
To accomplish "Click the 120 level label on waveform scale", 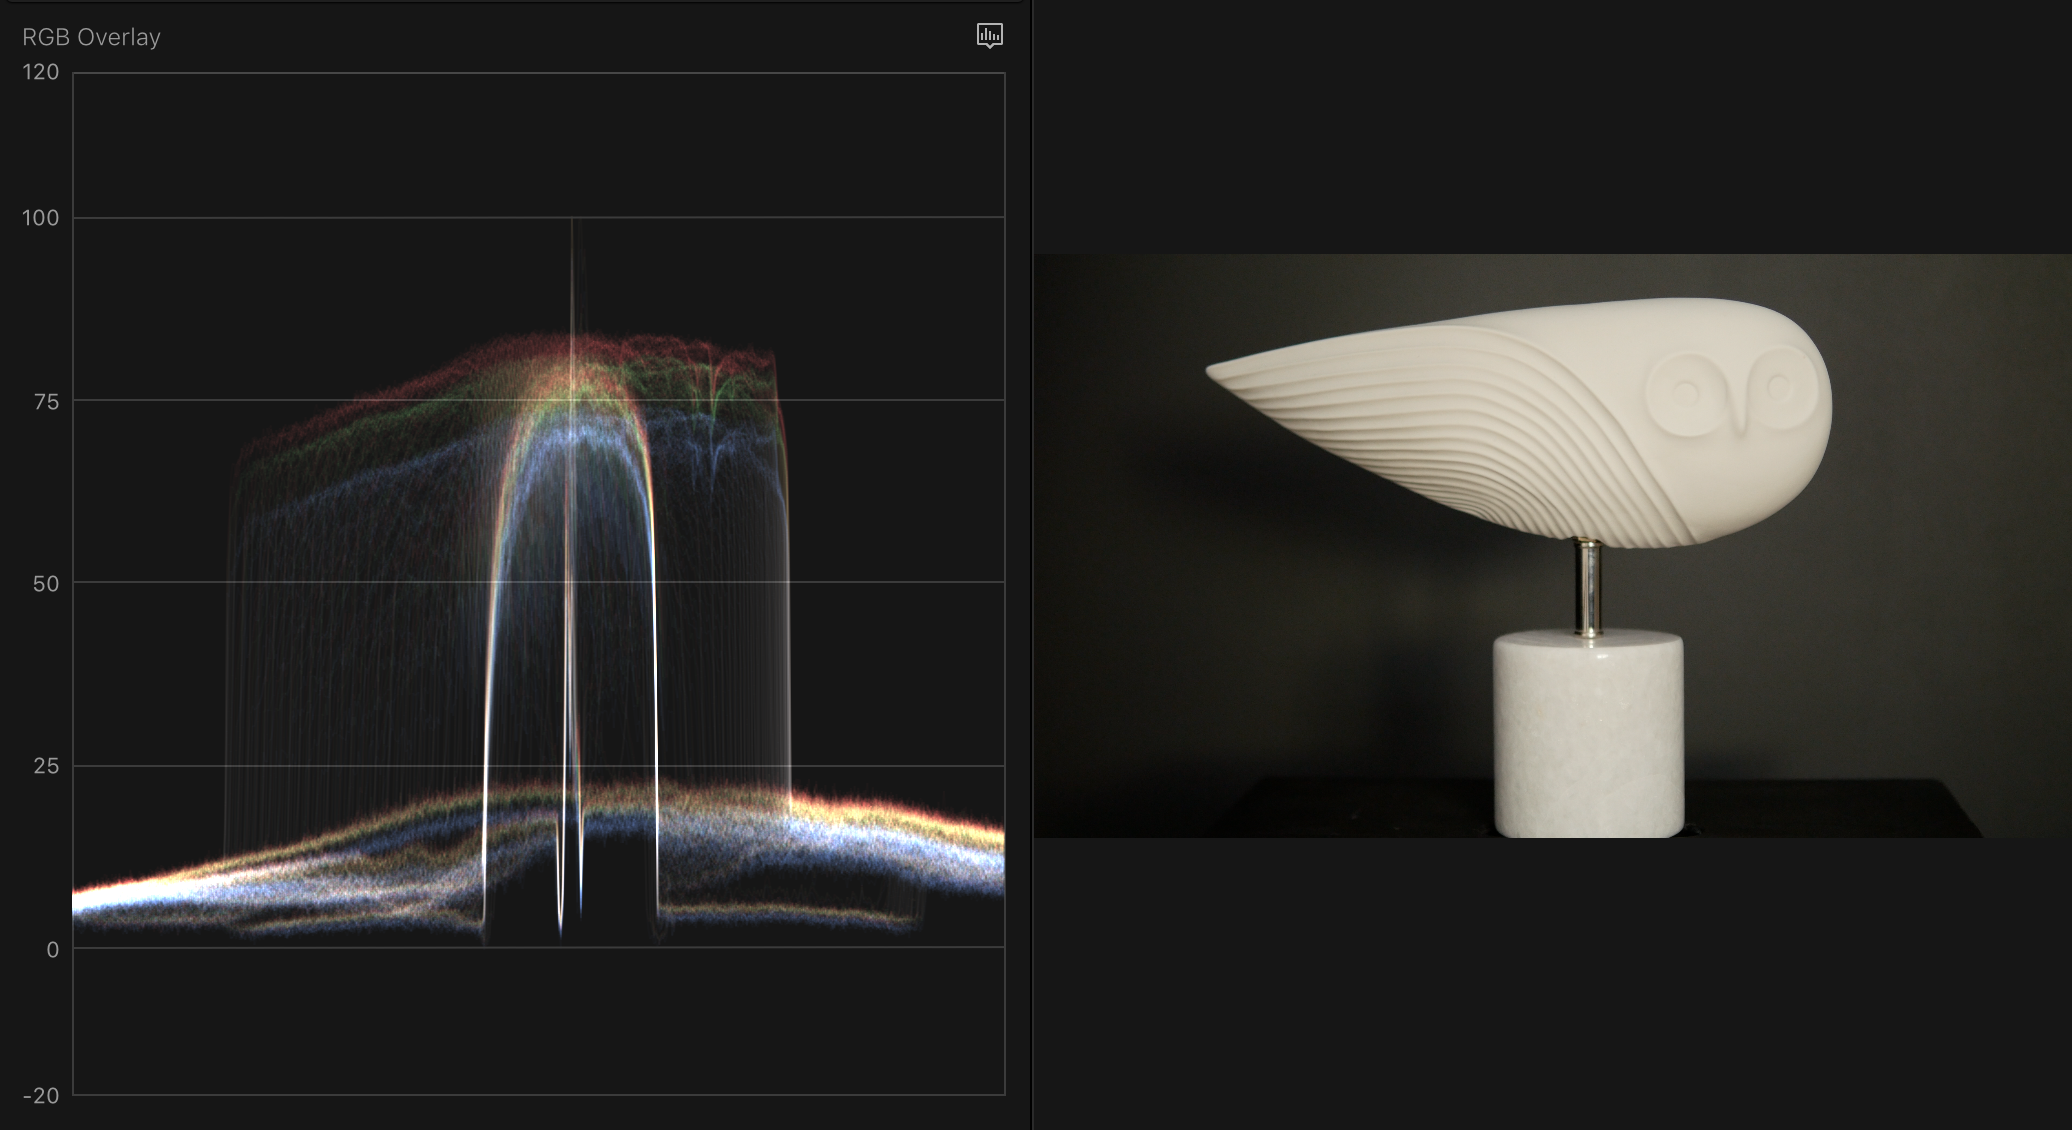I will tap(41, 72).
